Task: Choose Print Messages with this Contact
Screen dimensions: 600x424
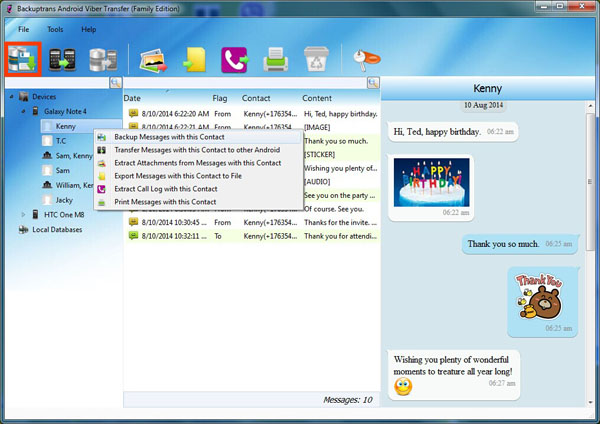Action: coord(198,202)
